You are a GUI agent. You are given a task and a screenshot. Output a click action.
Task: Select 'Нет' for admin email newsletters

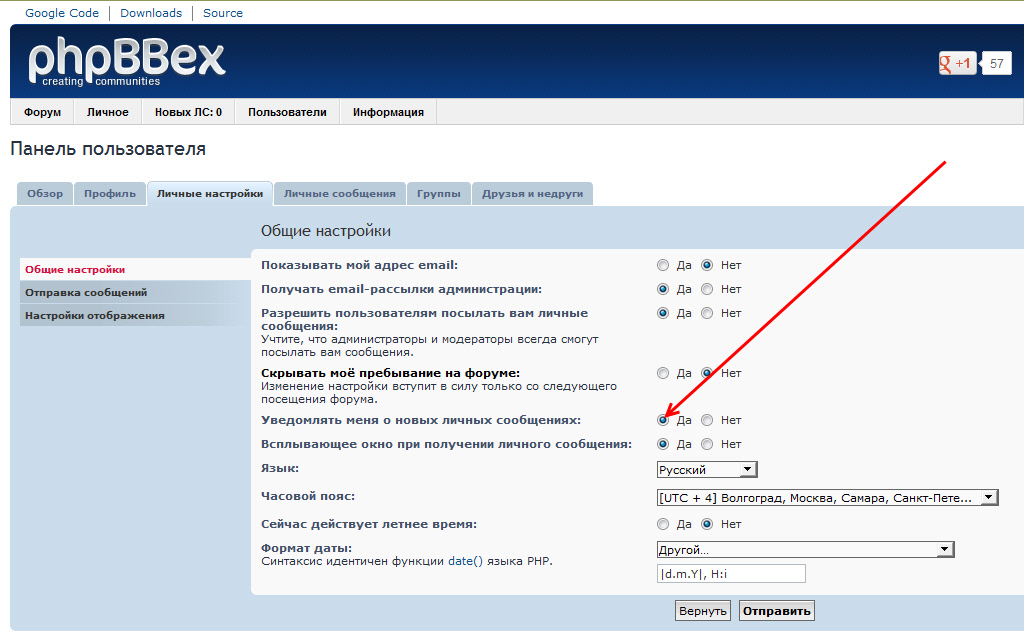point(707,290)
